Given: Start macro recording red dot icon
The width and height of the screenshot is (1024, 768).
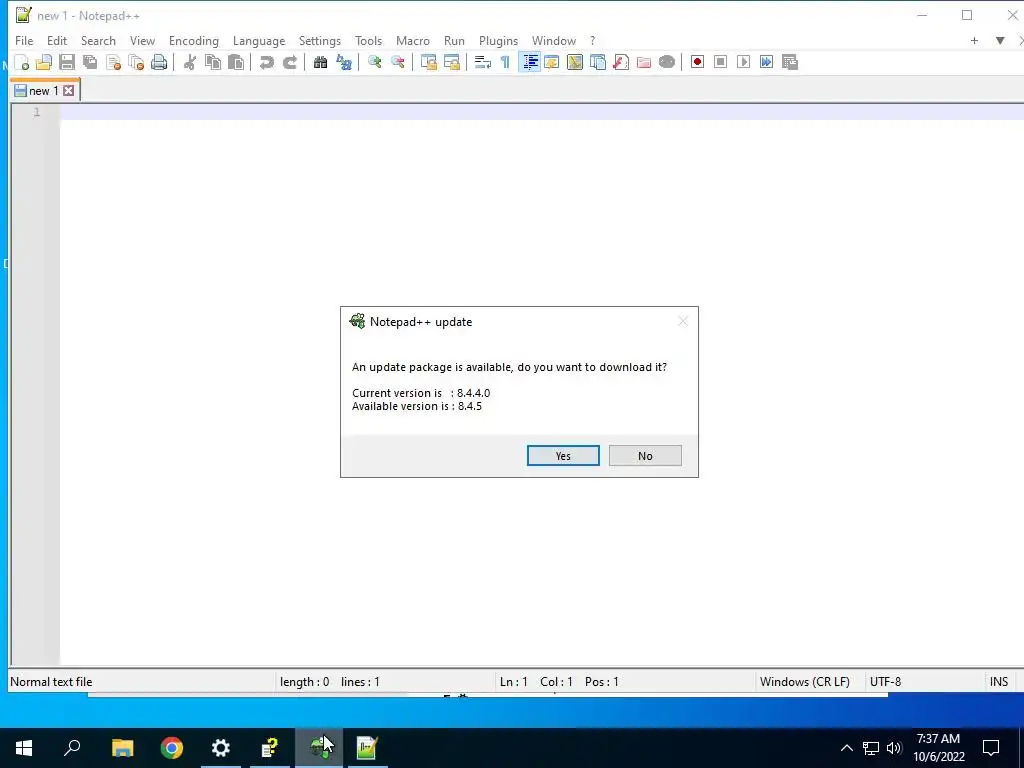Looking at the screenshot, I should pyautogui.click(x=697, y=63).
